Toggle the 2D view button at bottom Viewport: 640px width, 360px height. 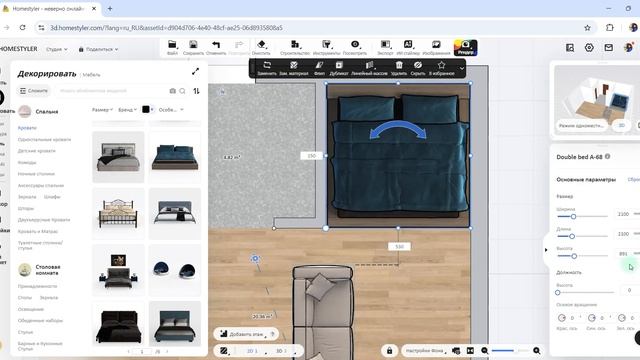coord(252,351)
